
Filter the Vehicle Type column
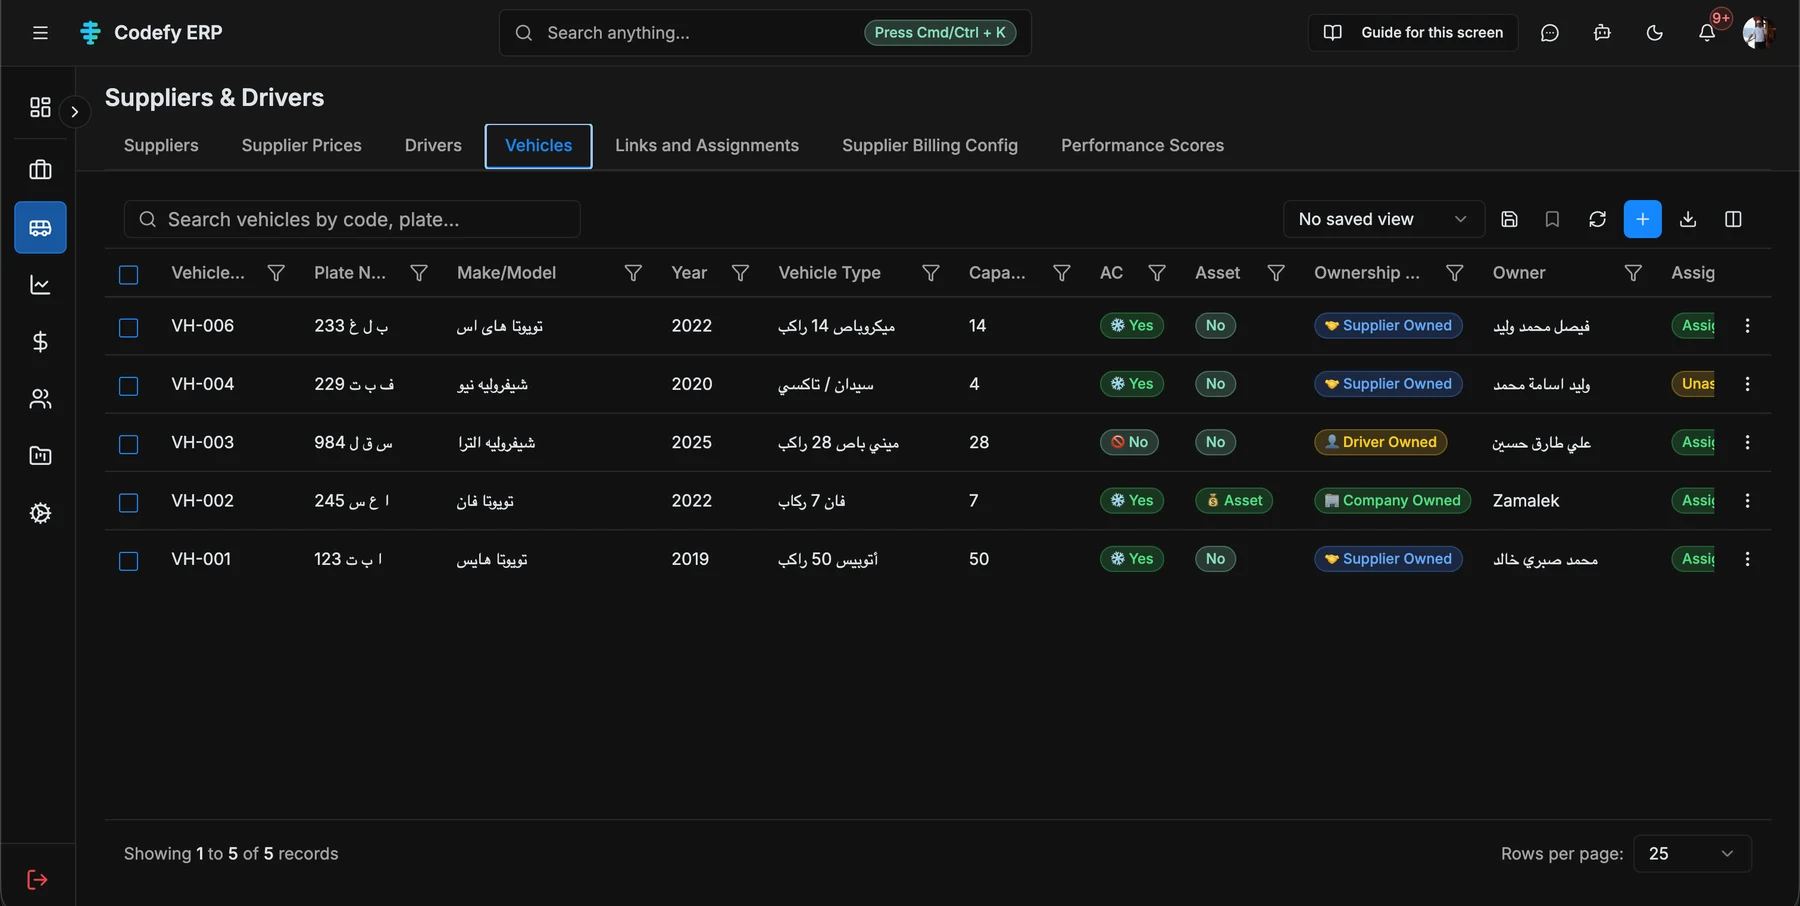930,273
